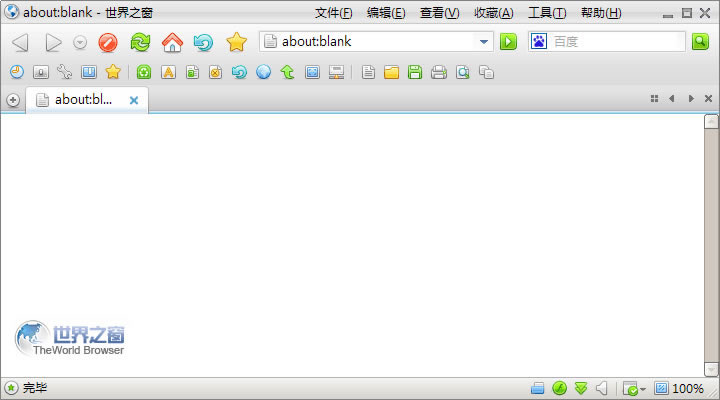
Task: Toggle the green Flash filter status icon
Action: point(559,388)
